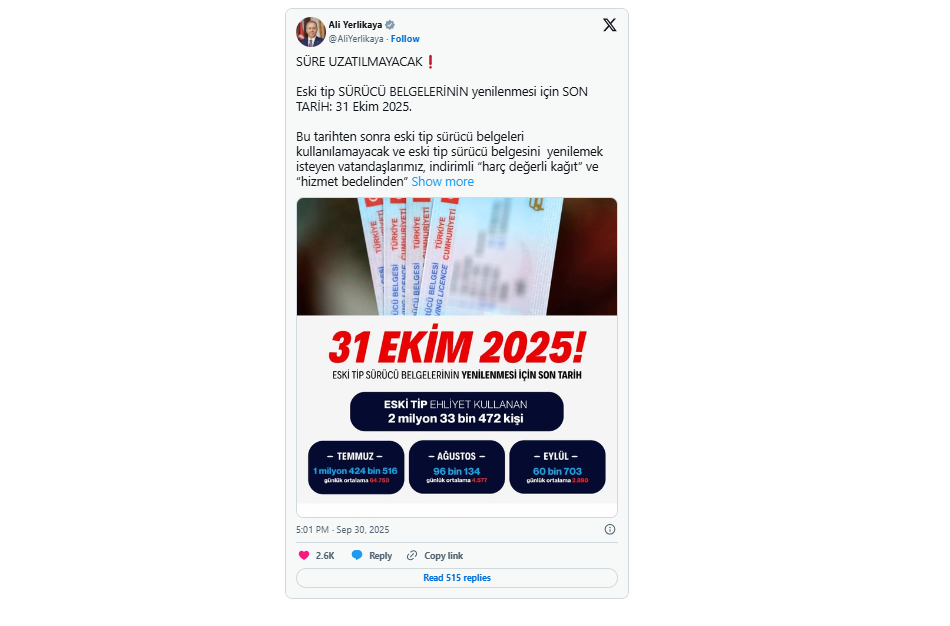Click the 2.6K likes count
Image resolution: width=950 pixels, height=626 pixels.
[x=325, y=555]
